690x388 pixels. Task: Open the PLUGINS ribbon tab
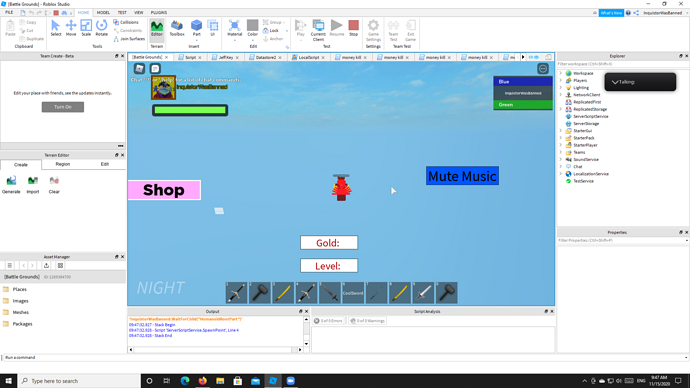point(159,13)
